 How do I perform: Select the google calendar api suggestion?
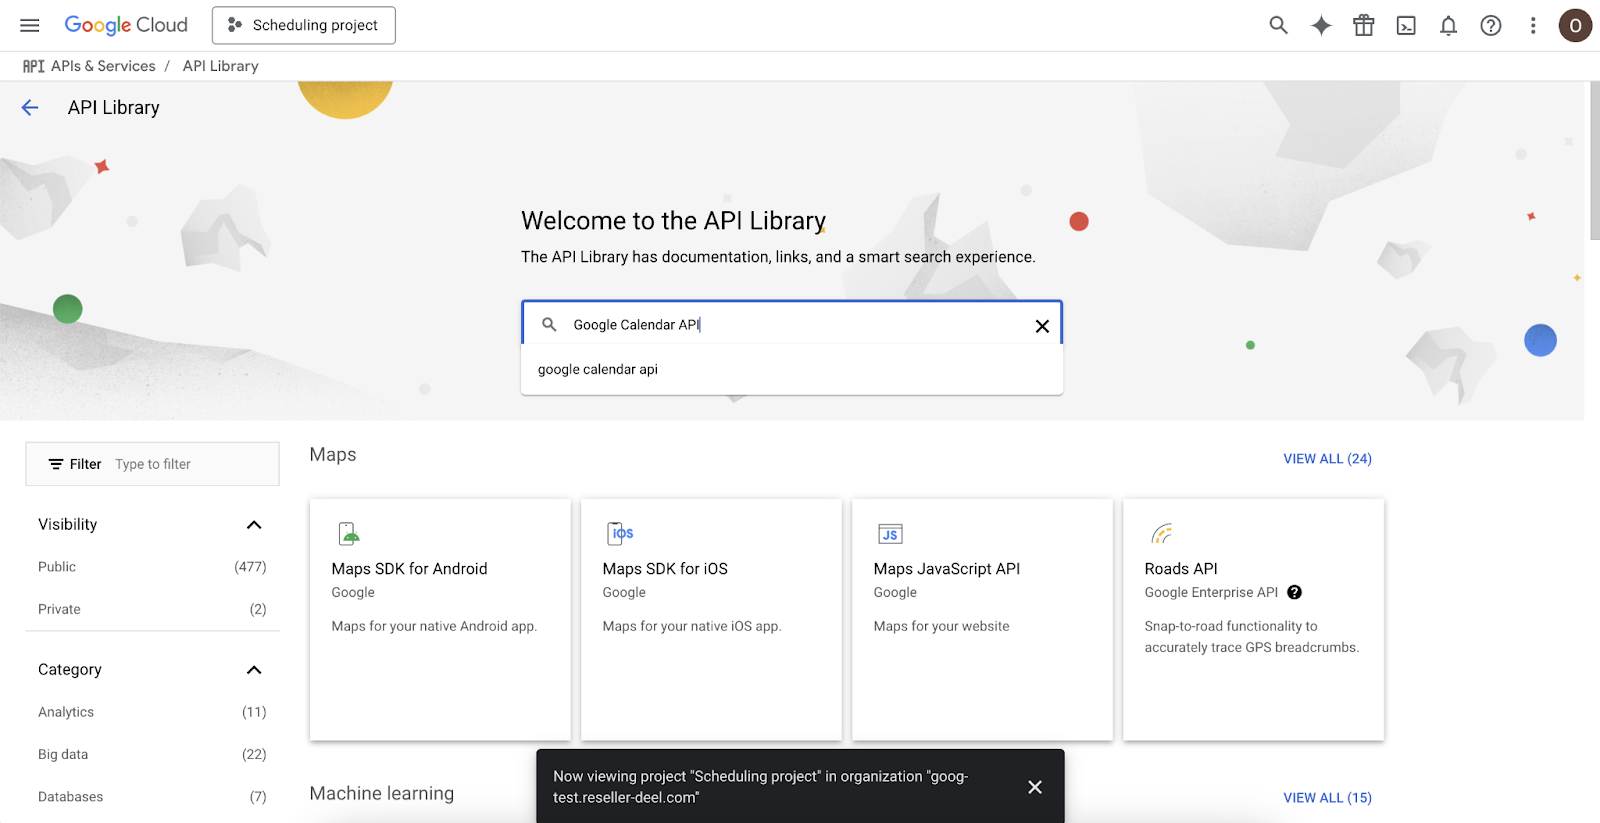(791, 369)
